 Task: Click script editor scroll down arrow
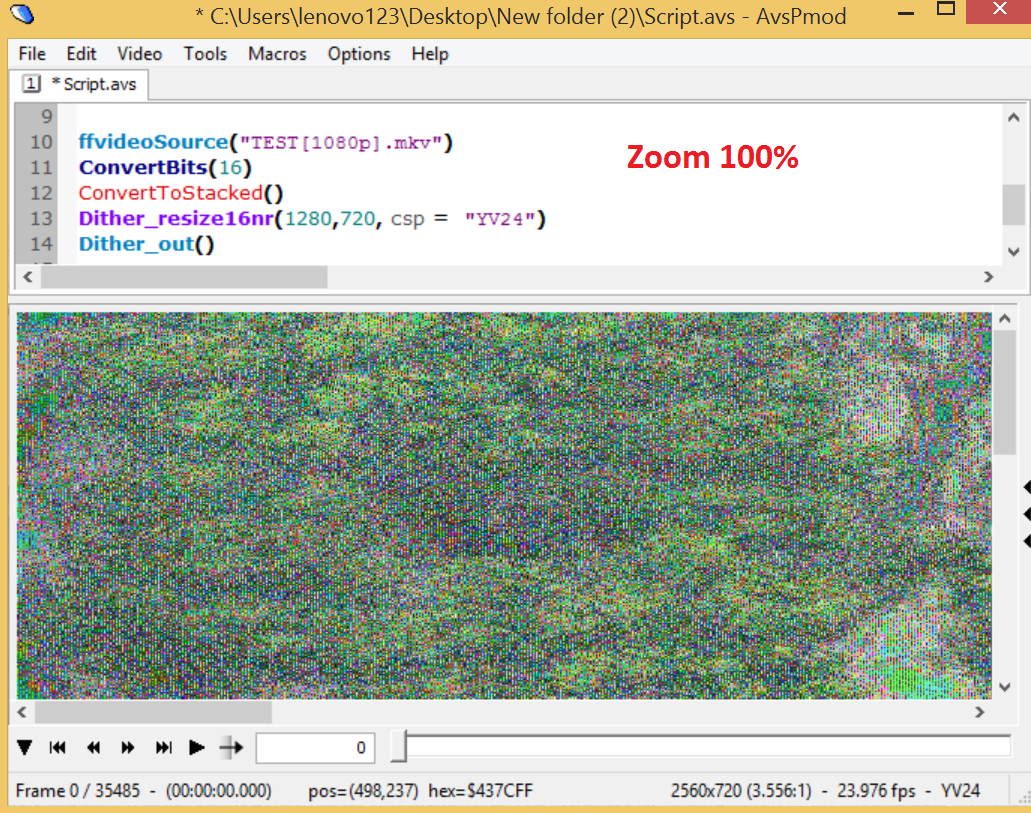(1013, 252)
